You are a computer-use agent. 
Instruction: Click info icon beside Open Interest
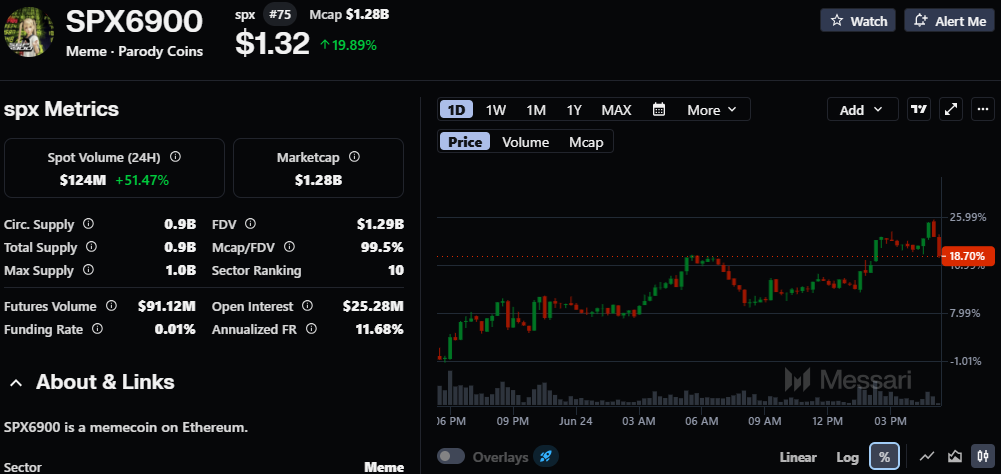pyautogui.click(x=308, y=306)
